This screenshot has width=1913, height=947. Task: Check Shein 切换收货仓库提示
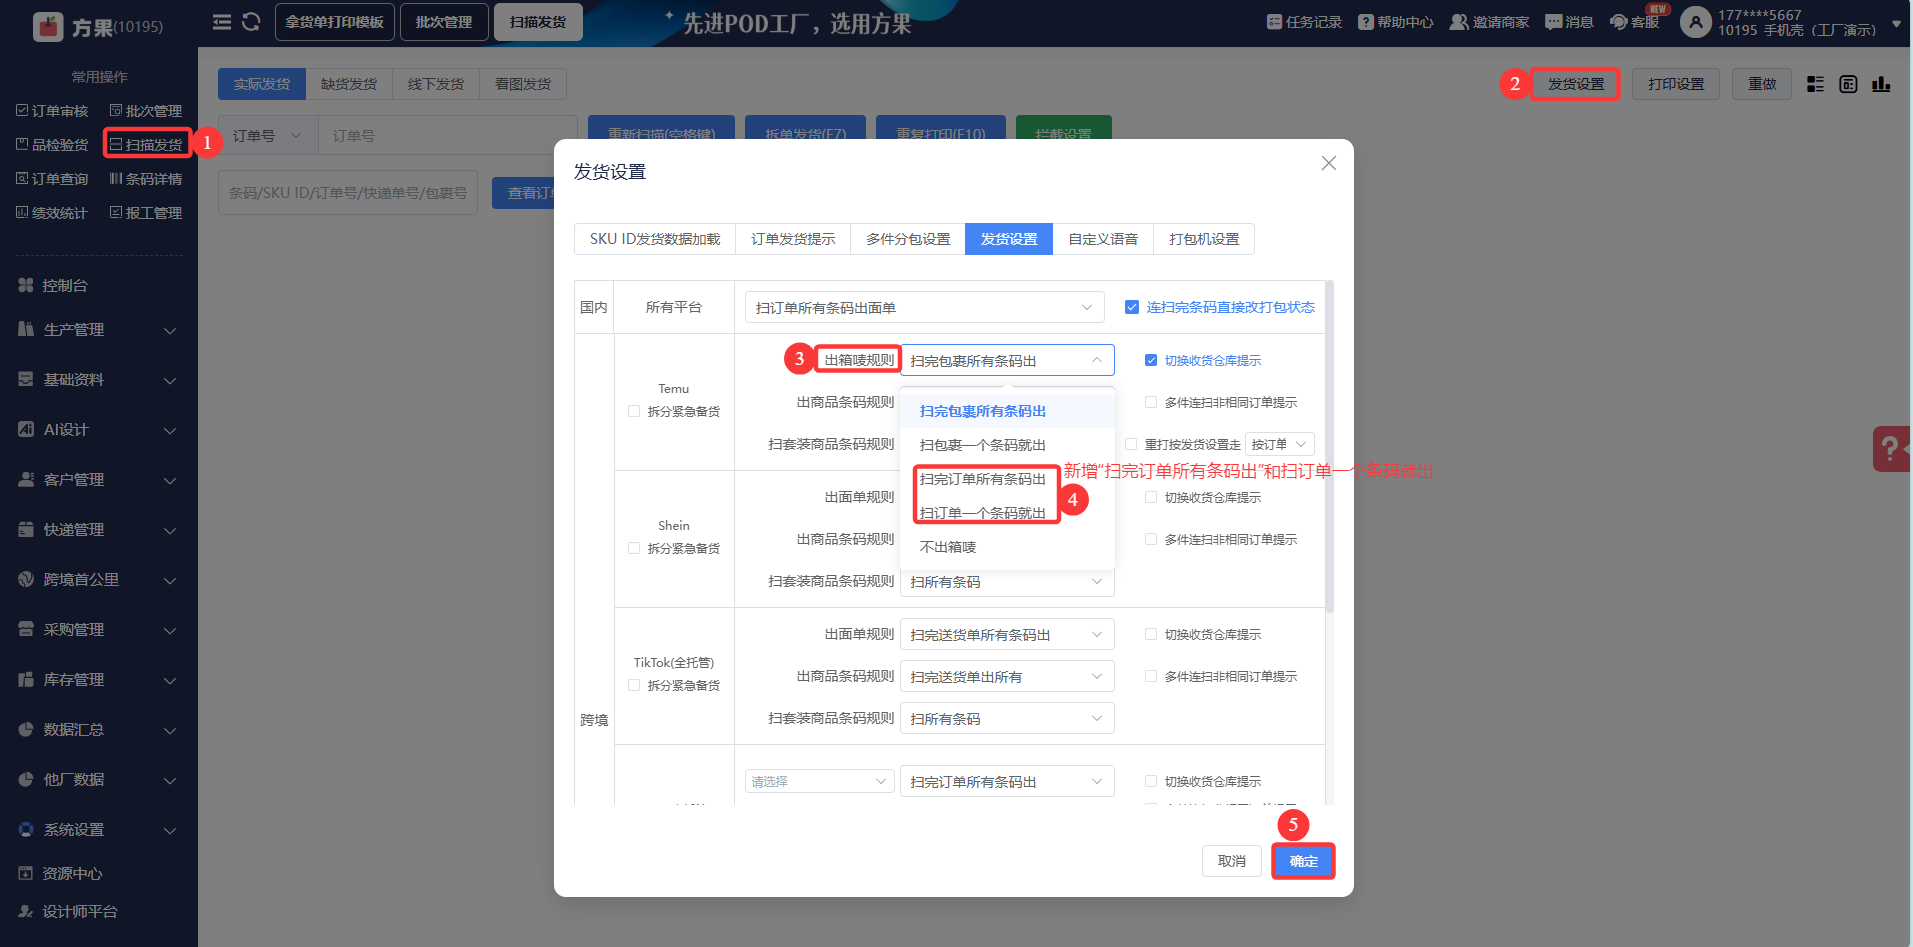click(1151, 497)
